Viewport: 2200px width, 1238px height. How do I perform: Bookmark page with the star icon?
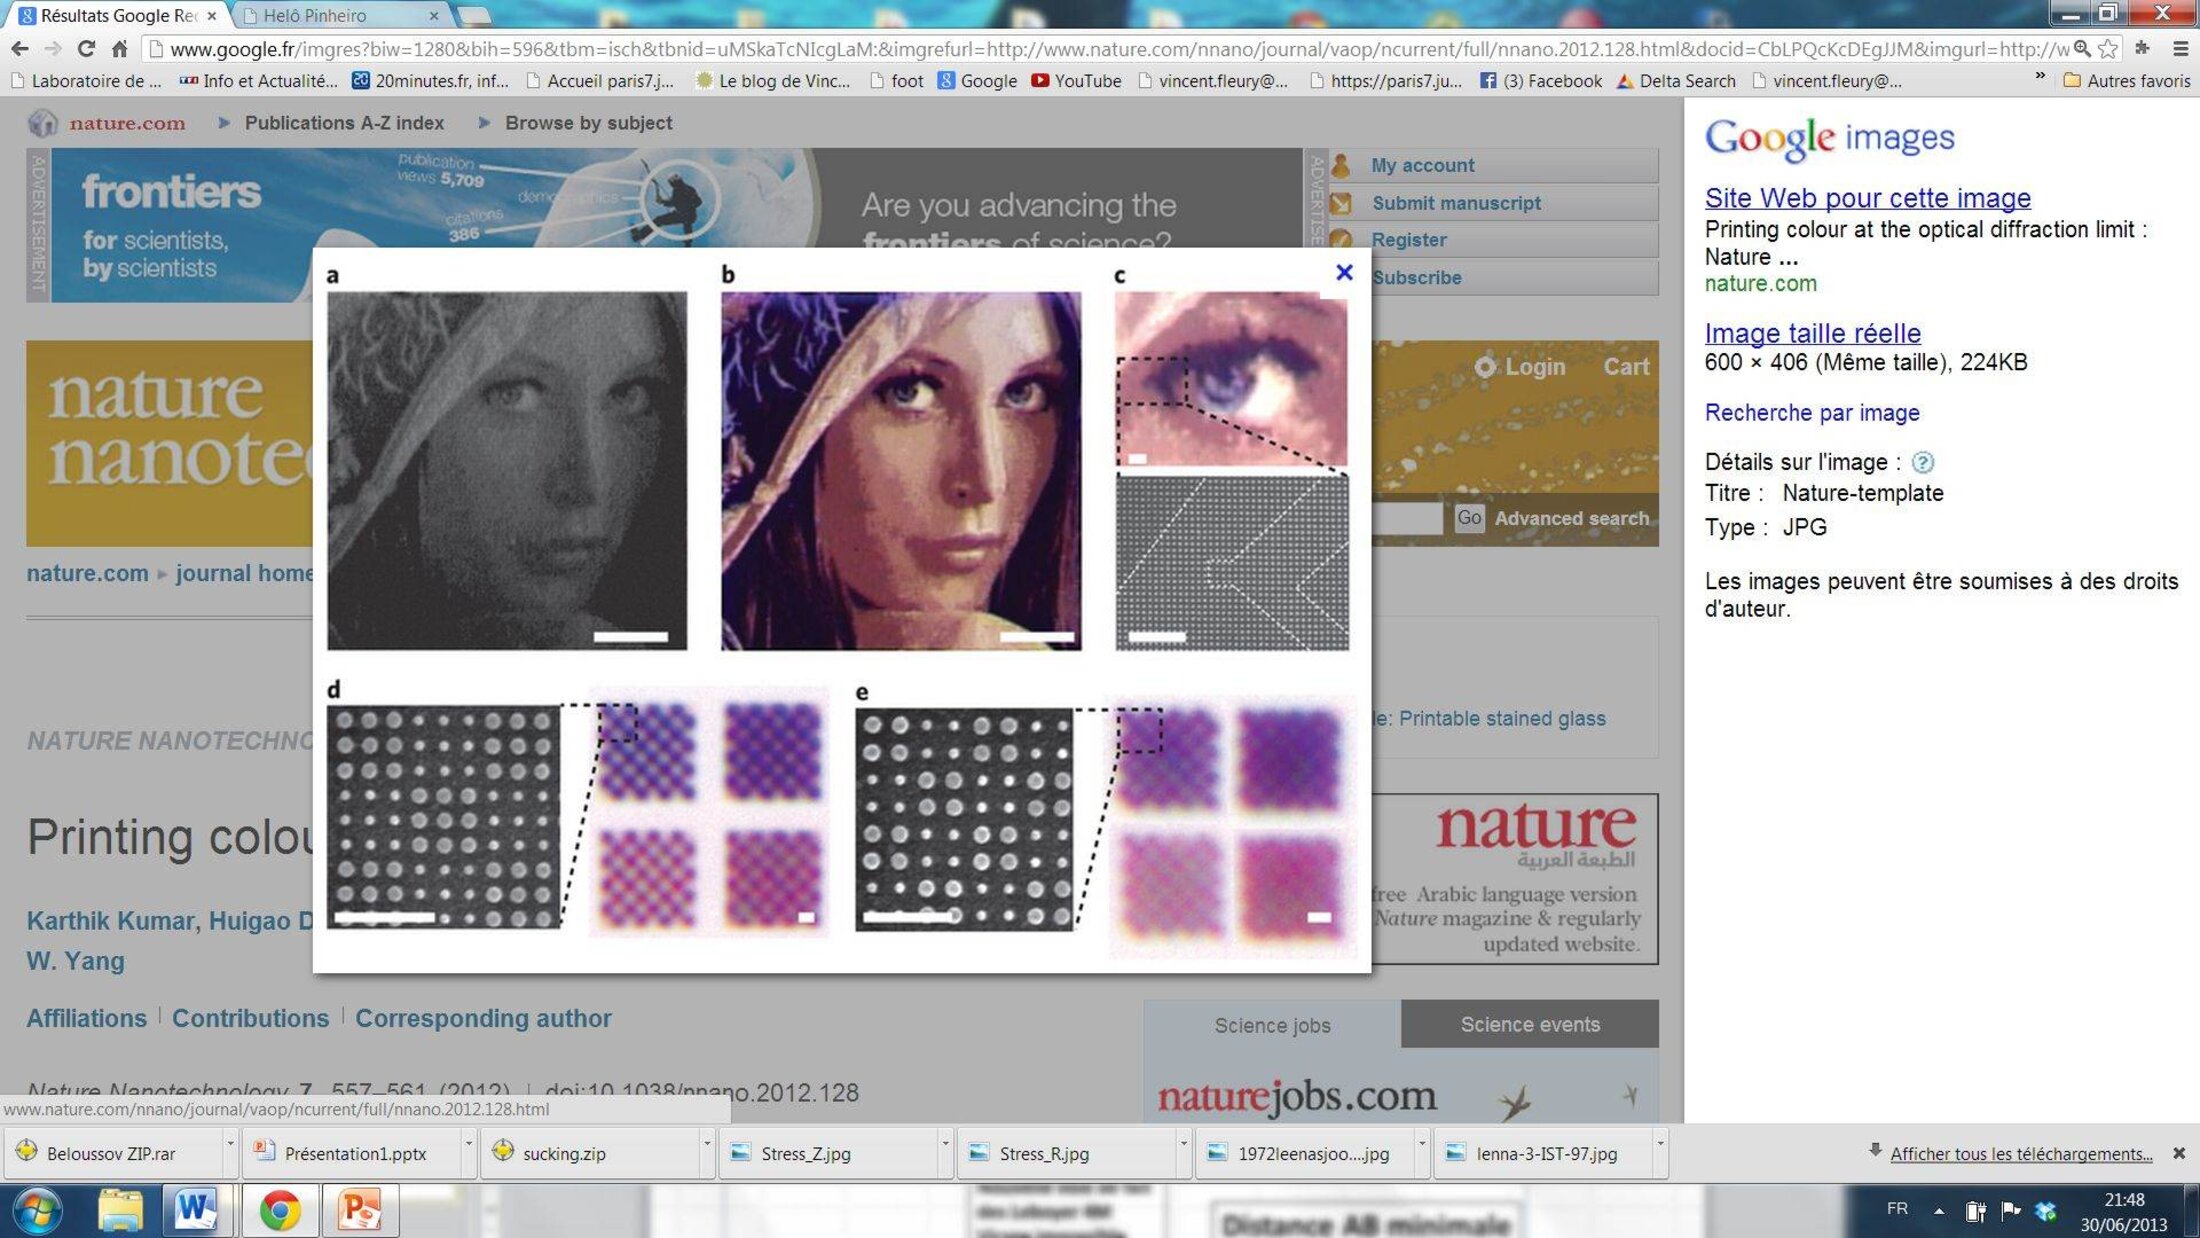pyautogui.click(x=2108, y=49)
